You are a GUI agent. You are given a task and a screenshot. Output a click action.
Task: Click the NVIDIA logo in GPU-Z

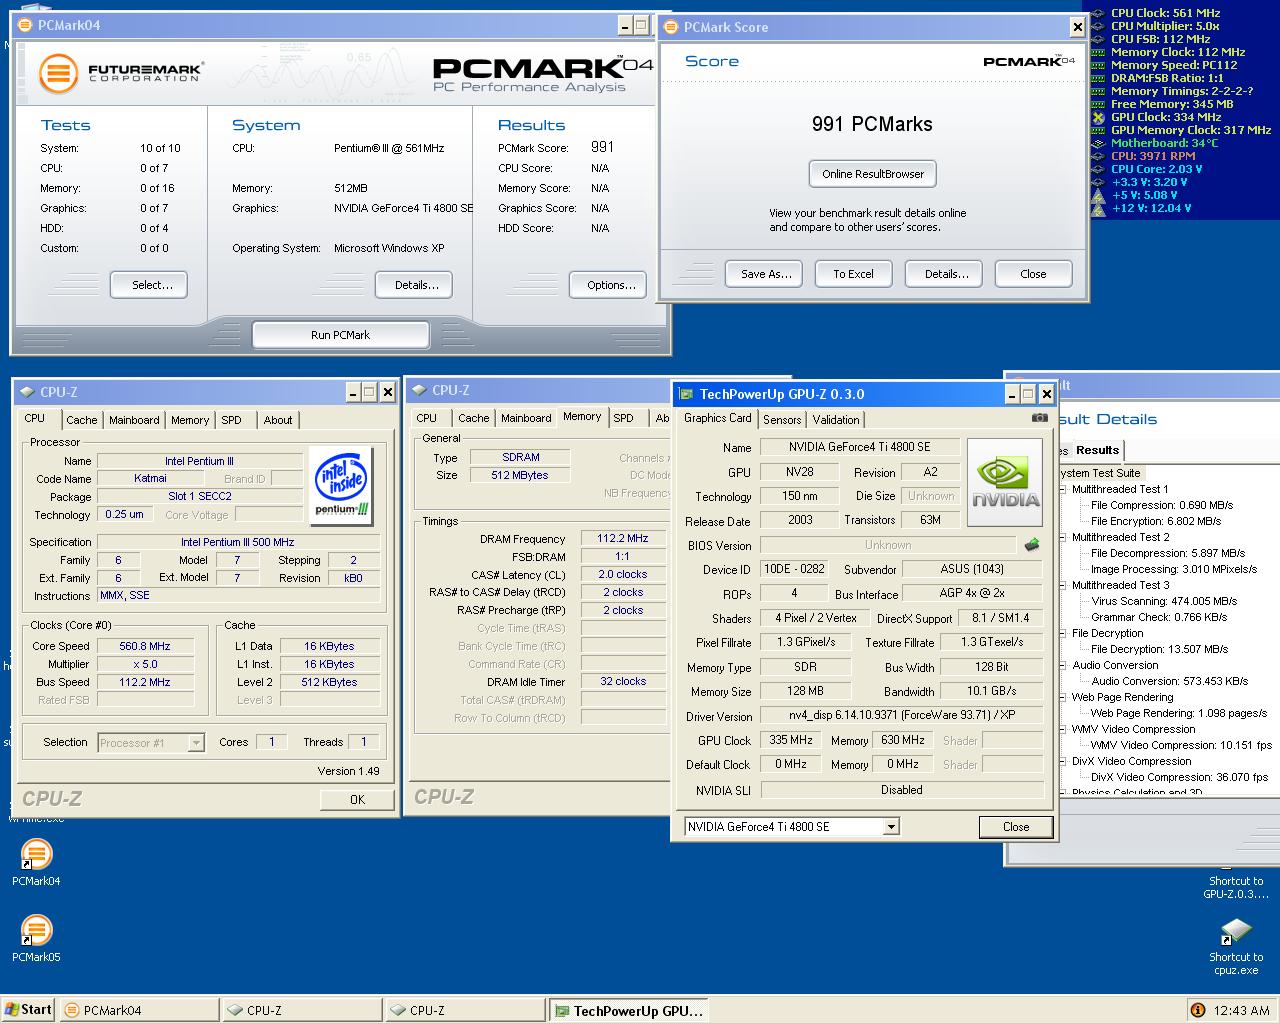pos(1005,480)
